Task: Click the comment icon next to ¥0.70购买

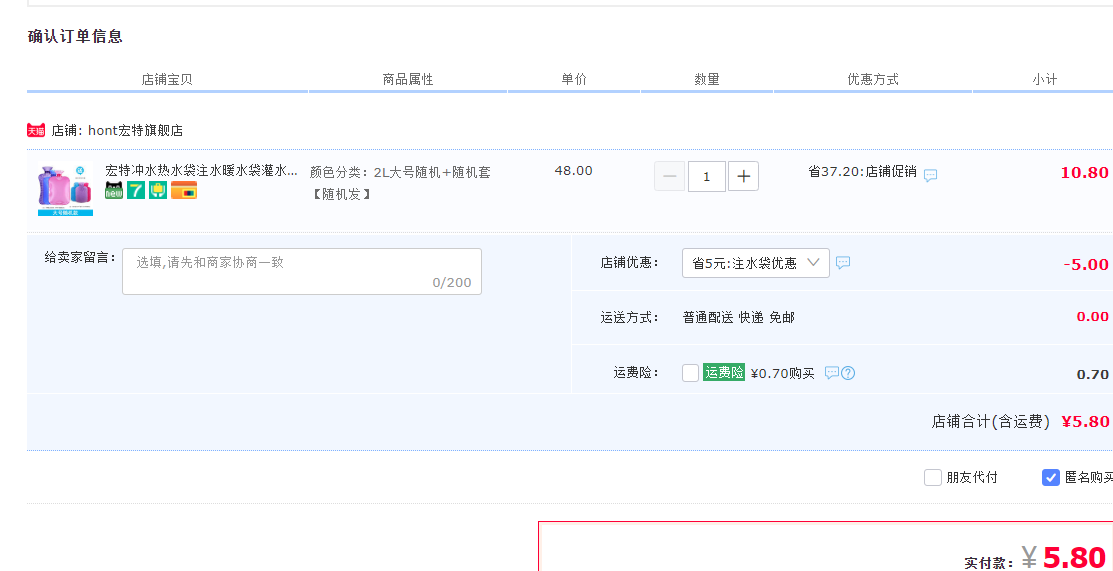Action: 831,373
